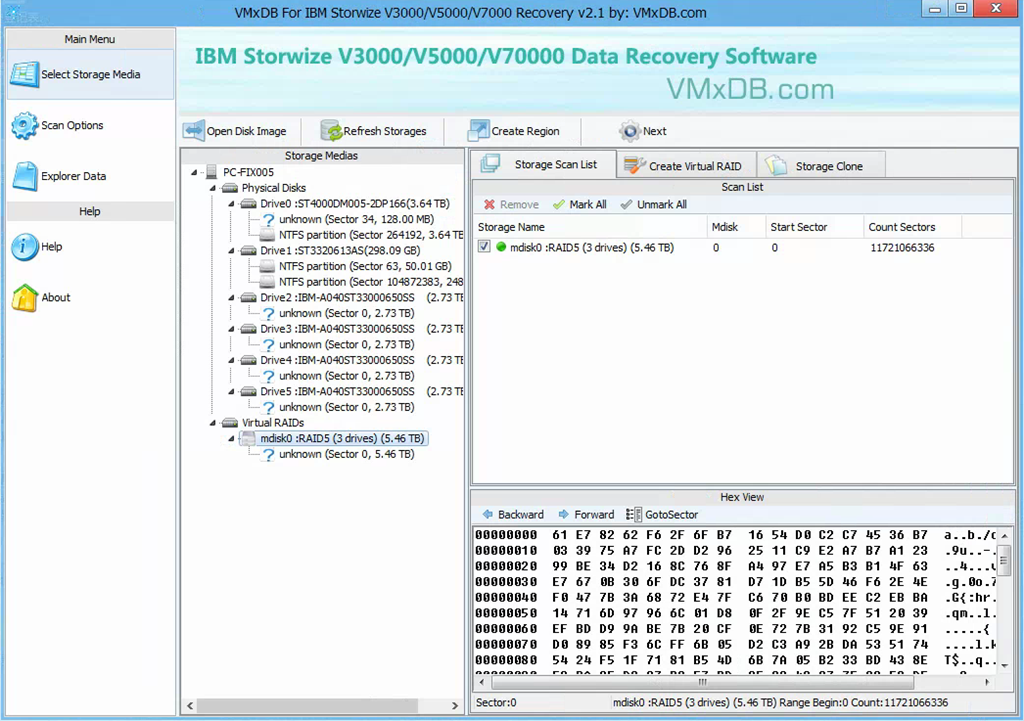Click the About house icon
1024x721 pixels.
25,298
